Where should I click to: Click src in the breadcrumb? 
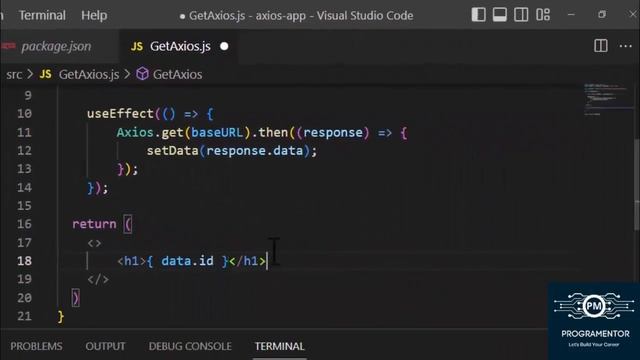tap(14, 74)
